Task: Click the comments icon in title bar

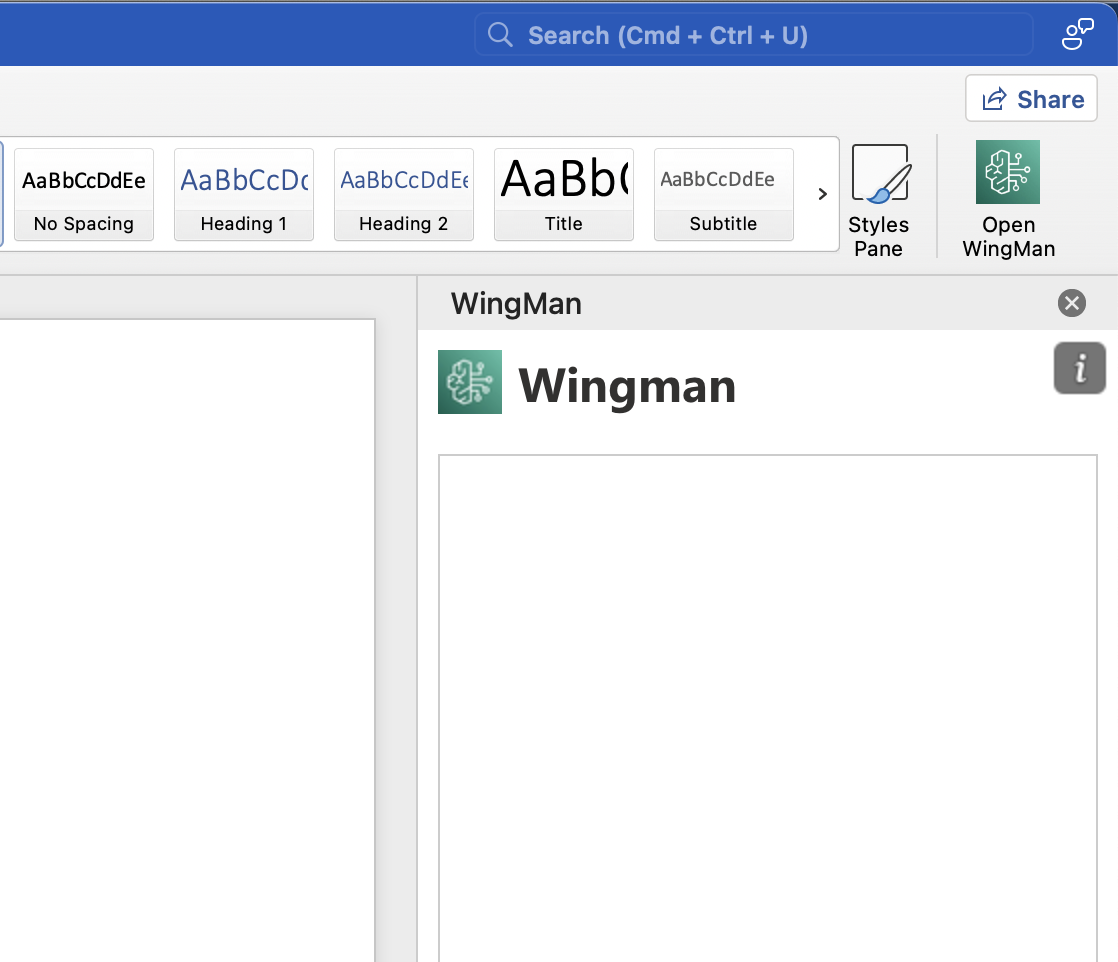Action: (1077, 35)
